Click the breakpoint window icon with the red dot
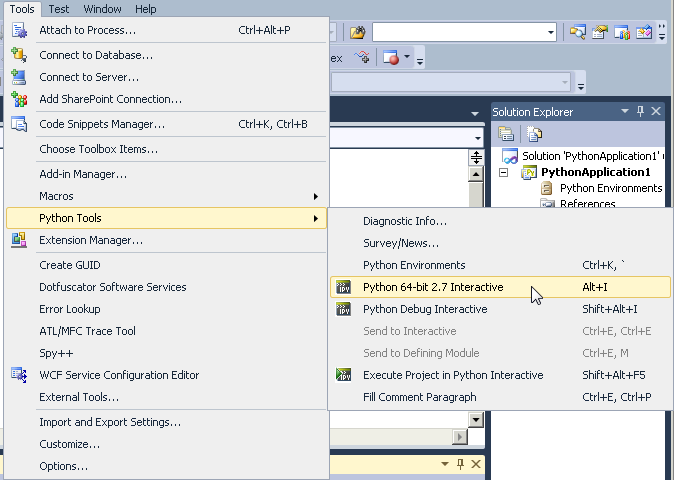 coord(391,57)
